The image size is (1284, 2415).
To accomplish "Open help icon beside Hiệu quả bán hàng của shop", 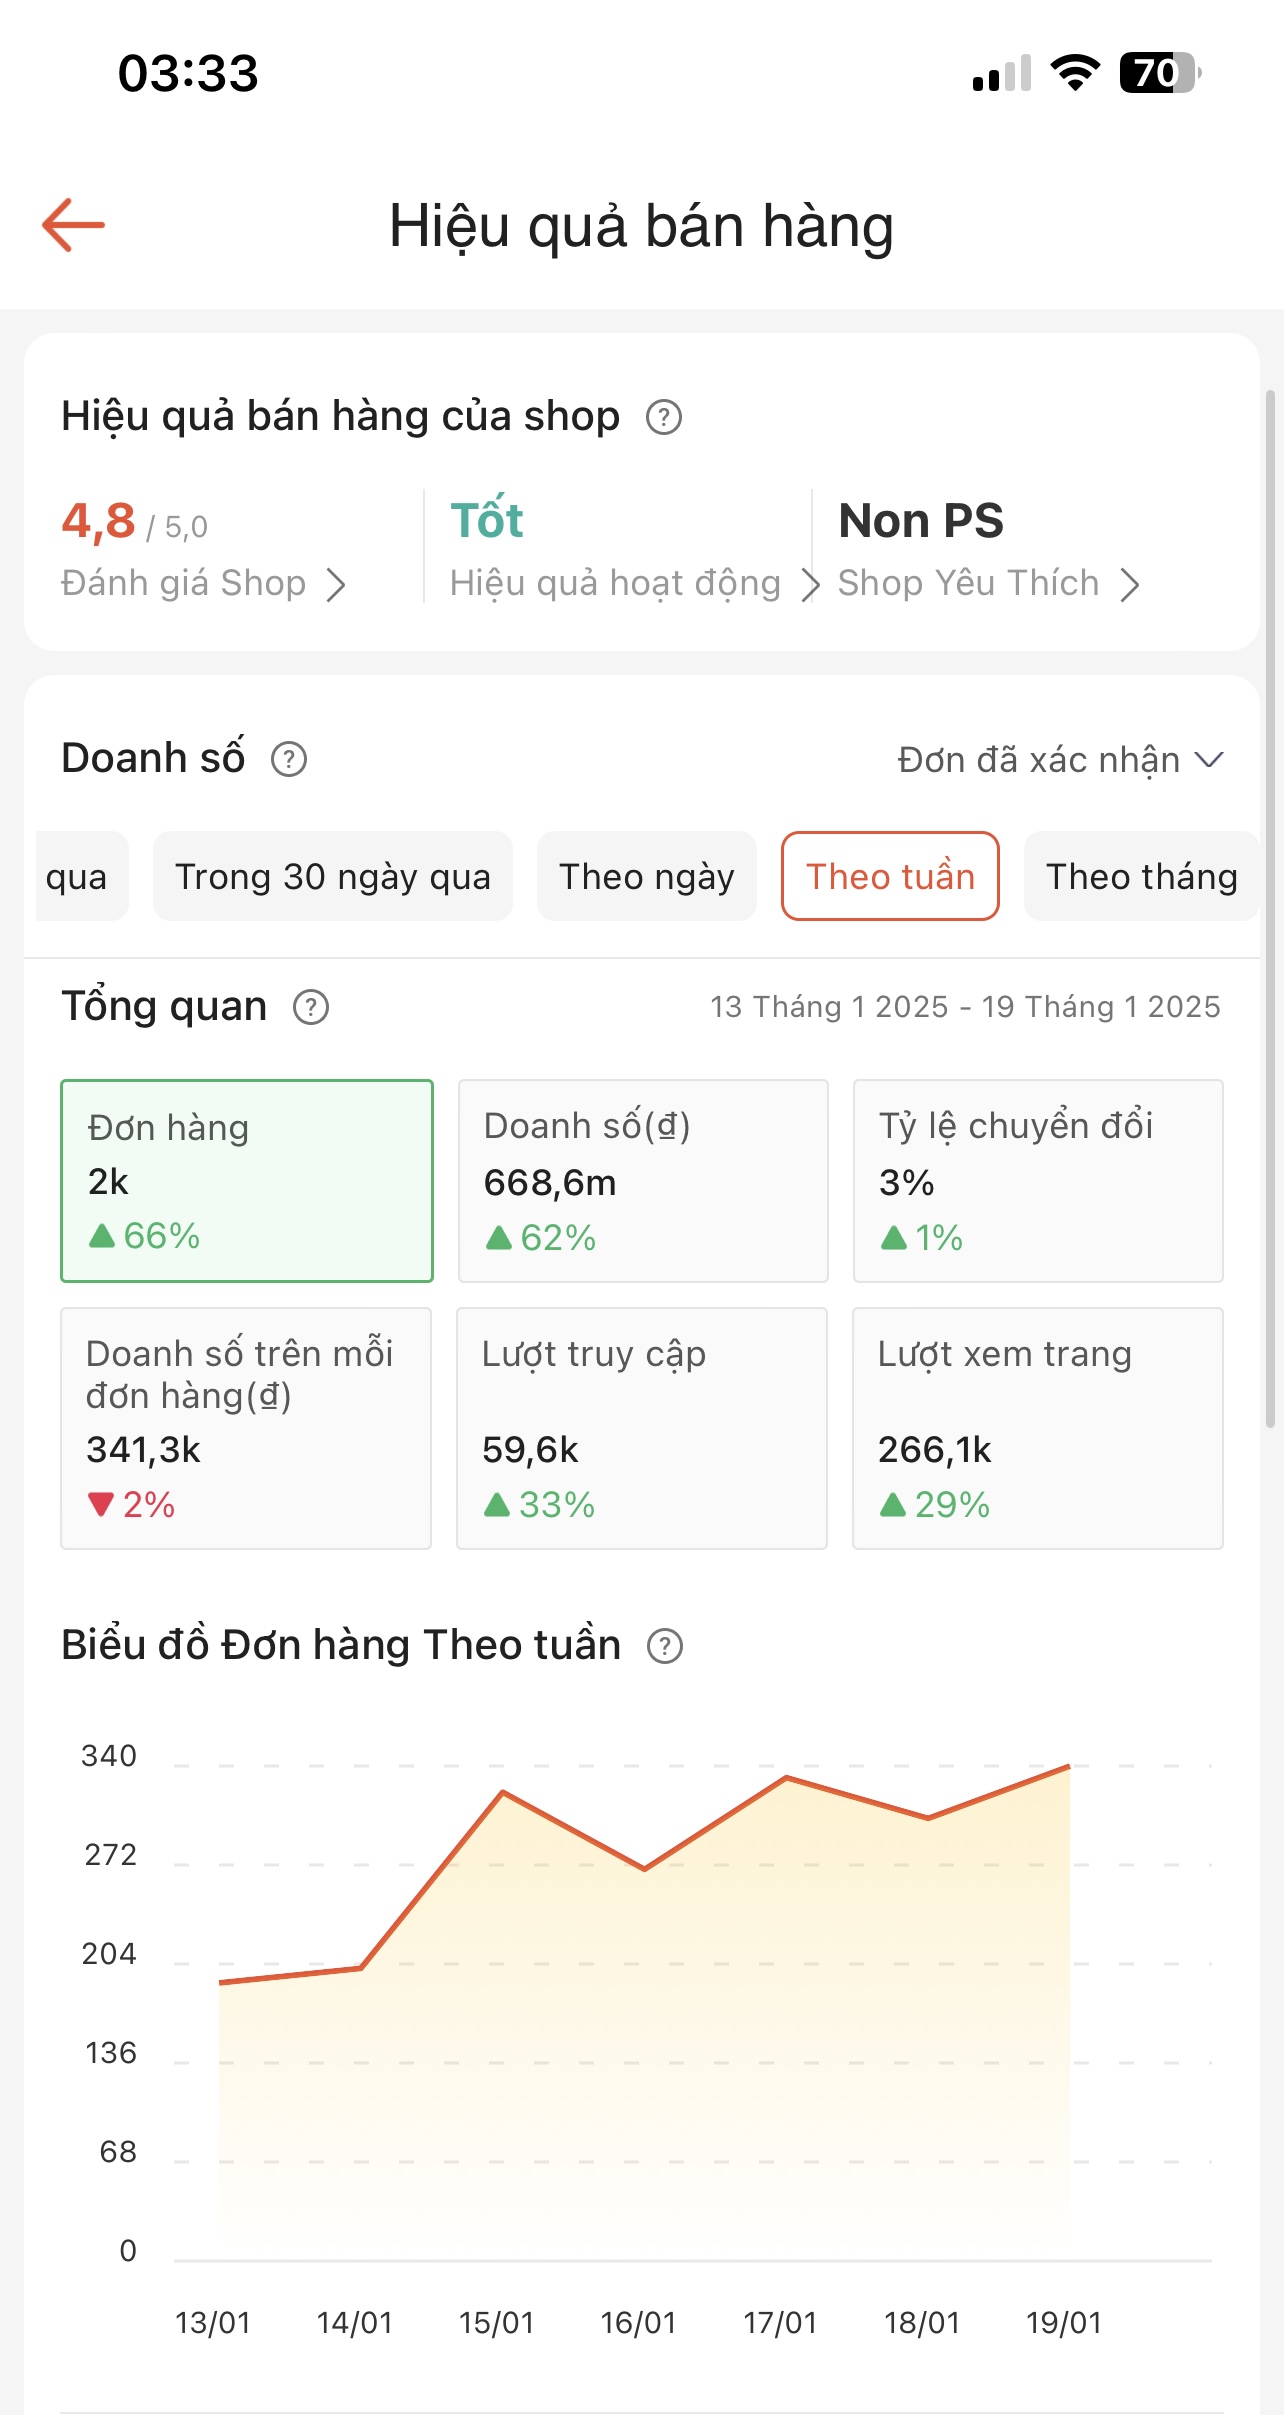I will pos(664,417).
